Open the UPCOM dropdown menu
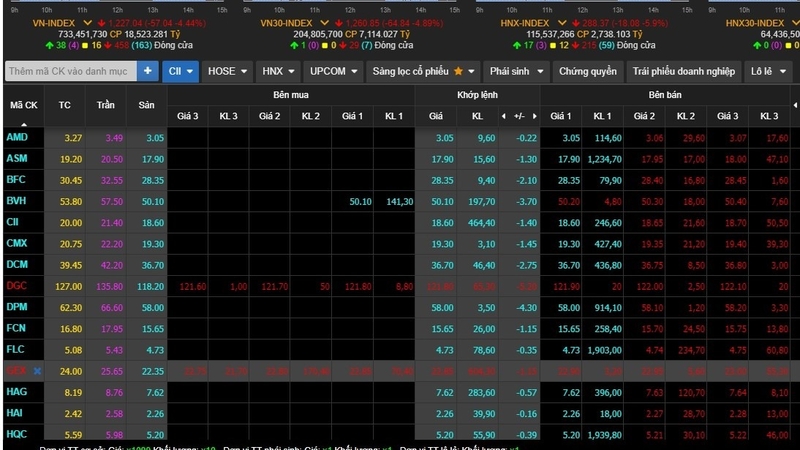The width and height of the screenshot is (800, 450). 334,71
